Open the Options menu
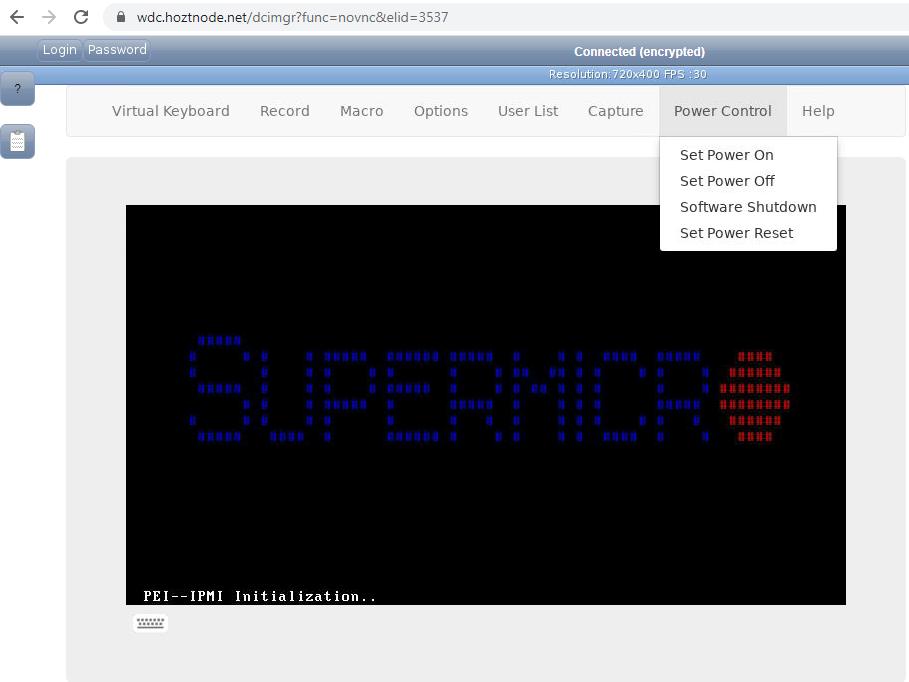Screen dimensions: 909x682 click(x=441, y=111)
